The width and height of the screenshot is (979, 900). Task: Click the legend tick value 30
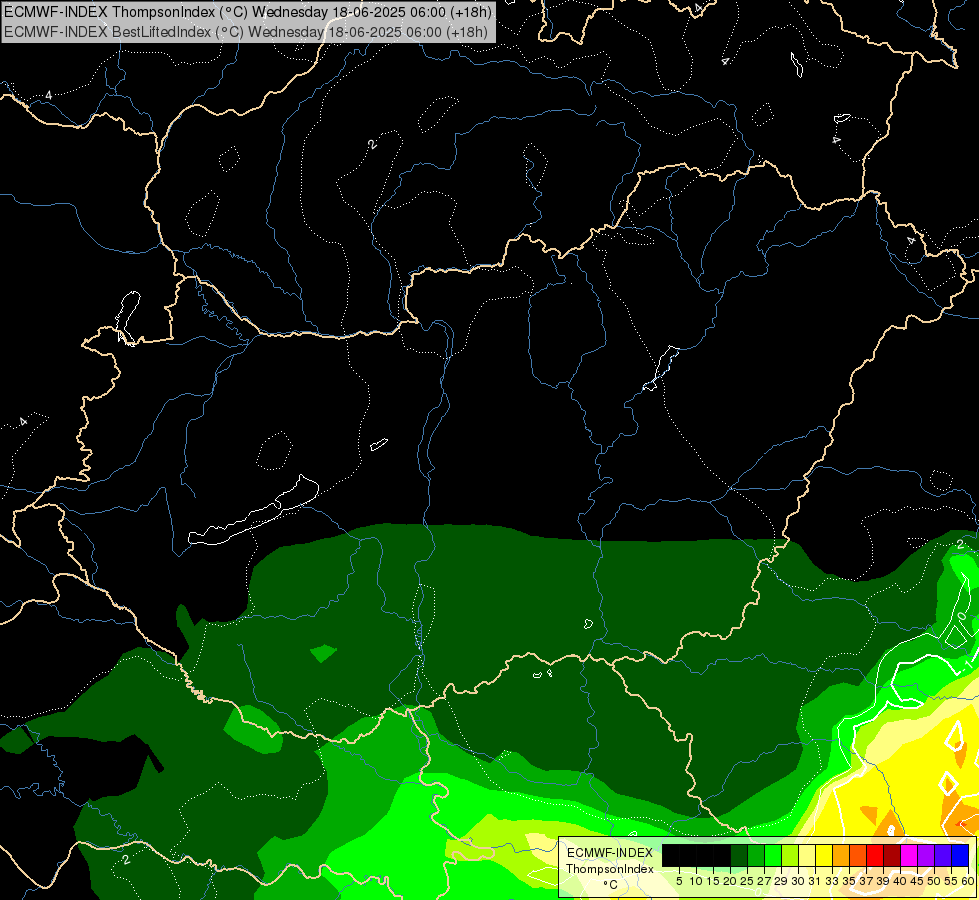[798, 881]
